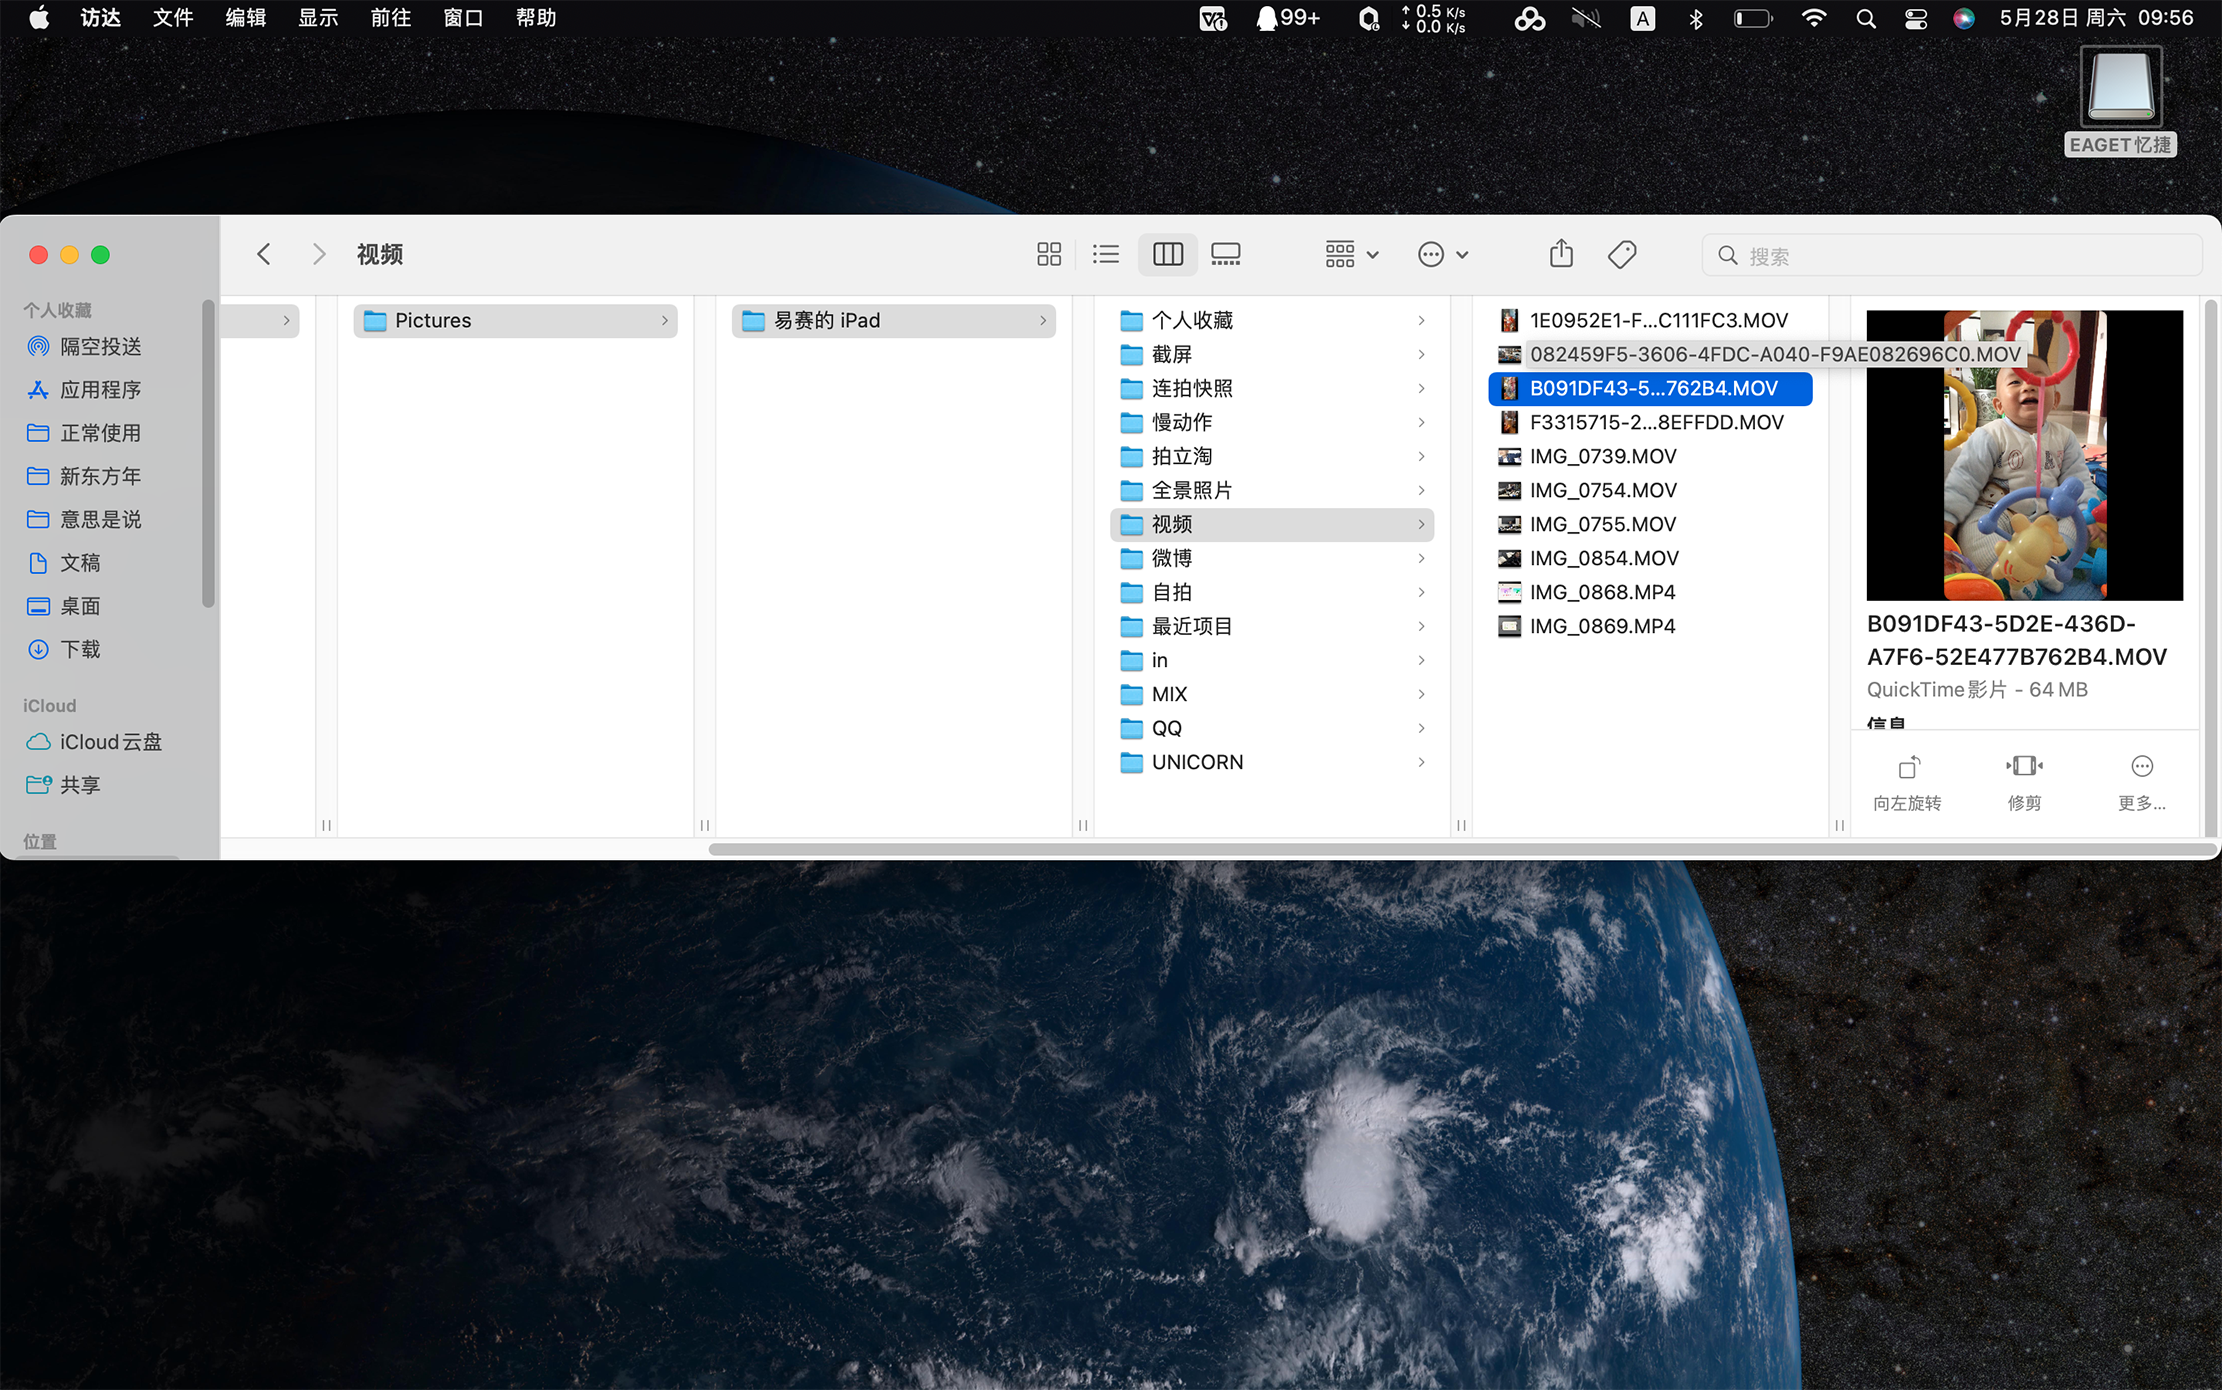Open the 前往 menu
This screenshot has height=1390, width=2222.
[x=390, y=18]
